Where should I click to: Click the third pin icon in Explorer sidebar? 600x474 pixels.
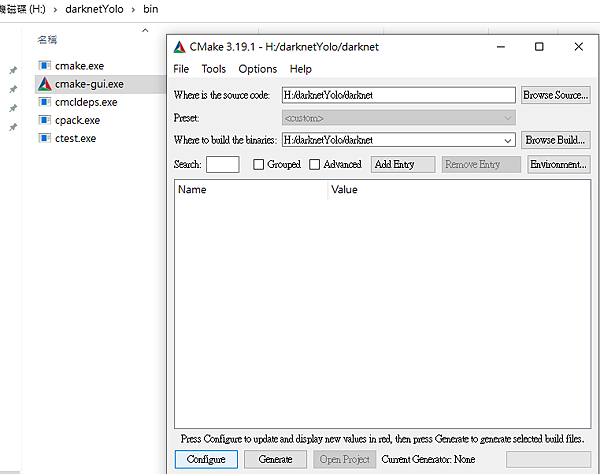(x=13, y=108)
